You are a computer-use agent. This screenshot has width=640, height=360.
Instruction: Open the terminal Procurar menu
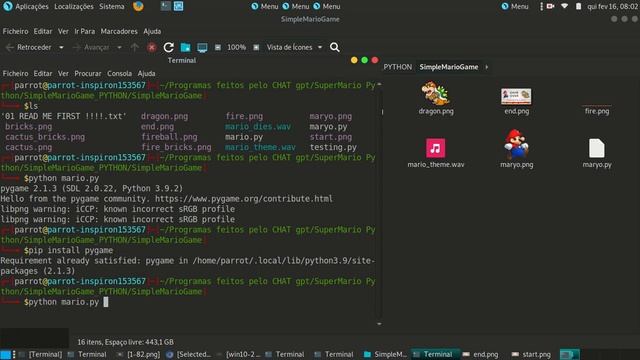pyautogui.click(x=87, y=73)
